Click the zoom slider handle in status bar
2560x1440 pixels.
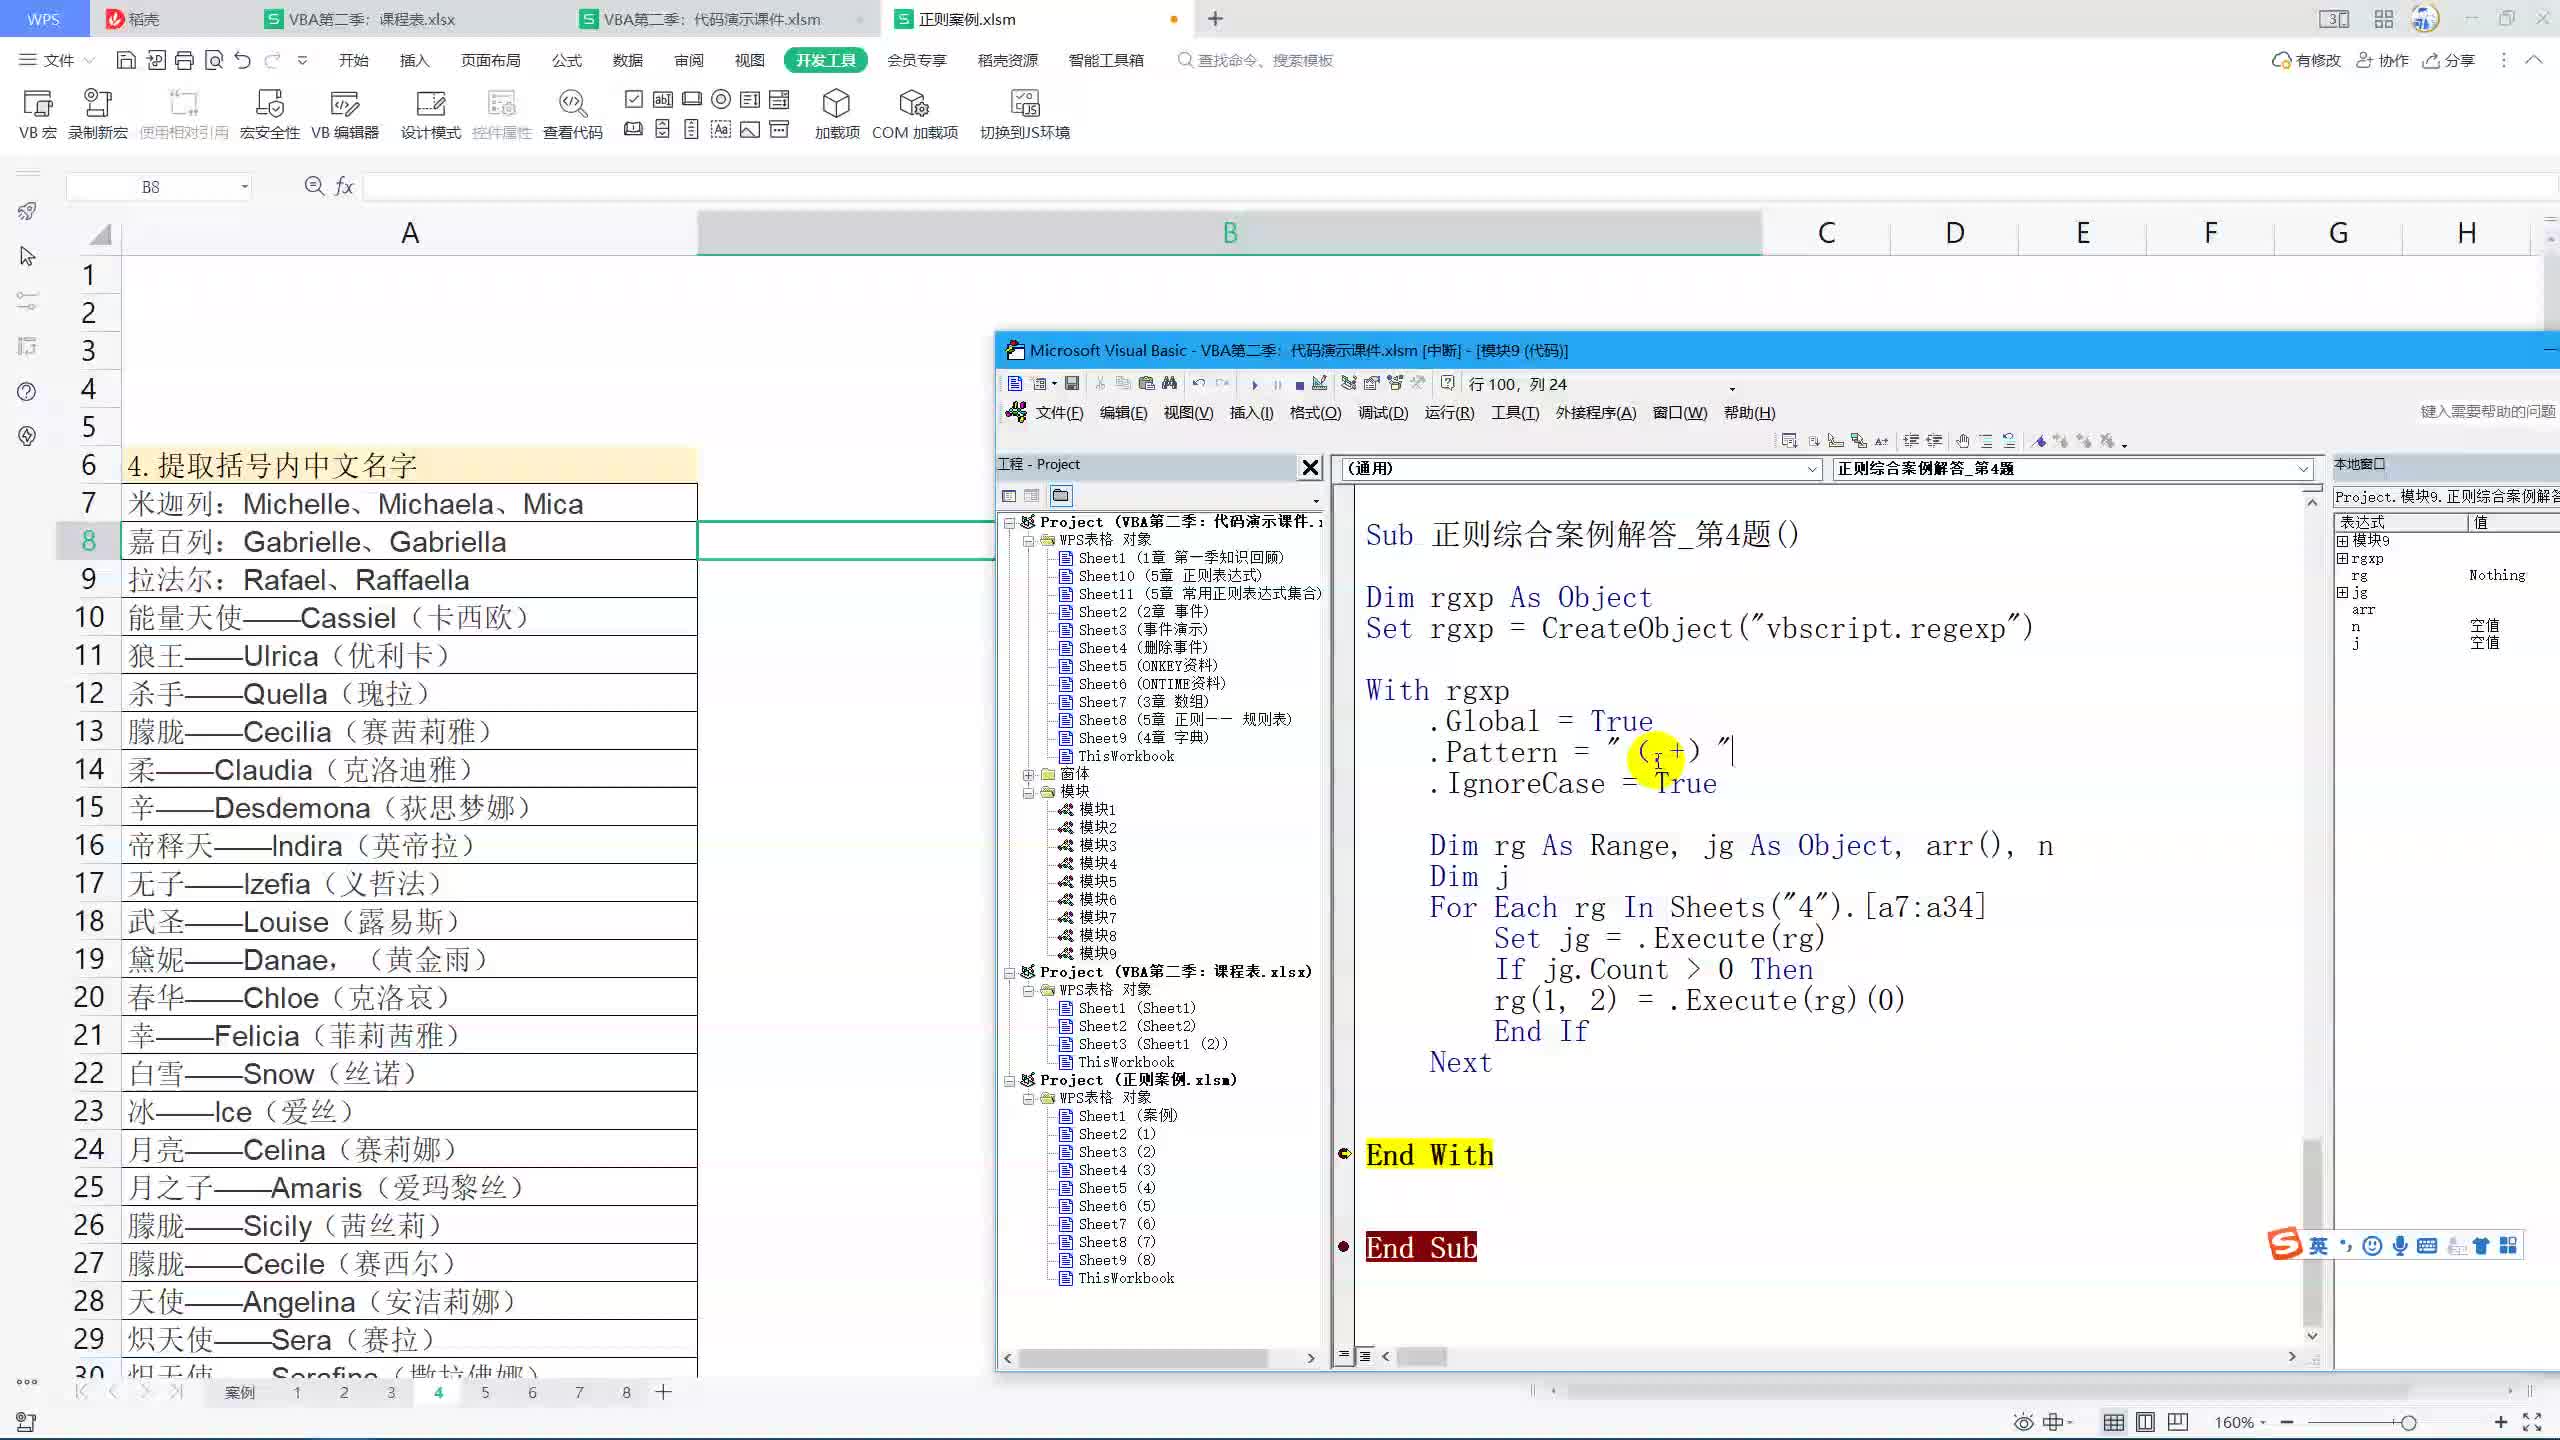click(2407, 1422)
